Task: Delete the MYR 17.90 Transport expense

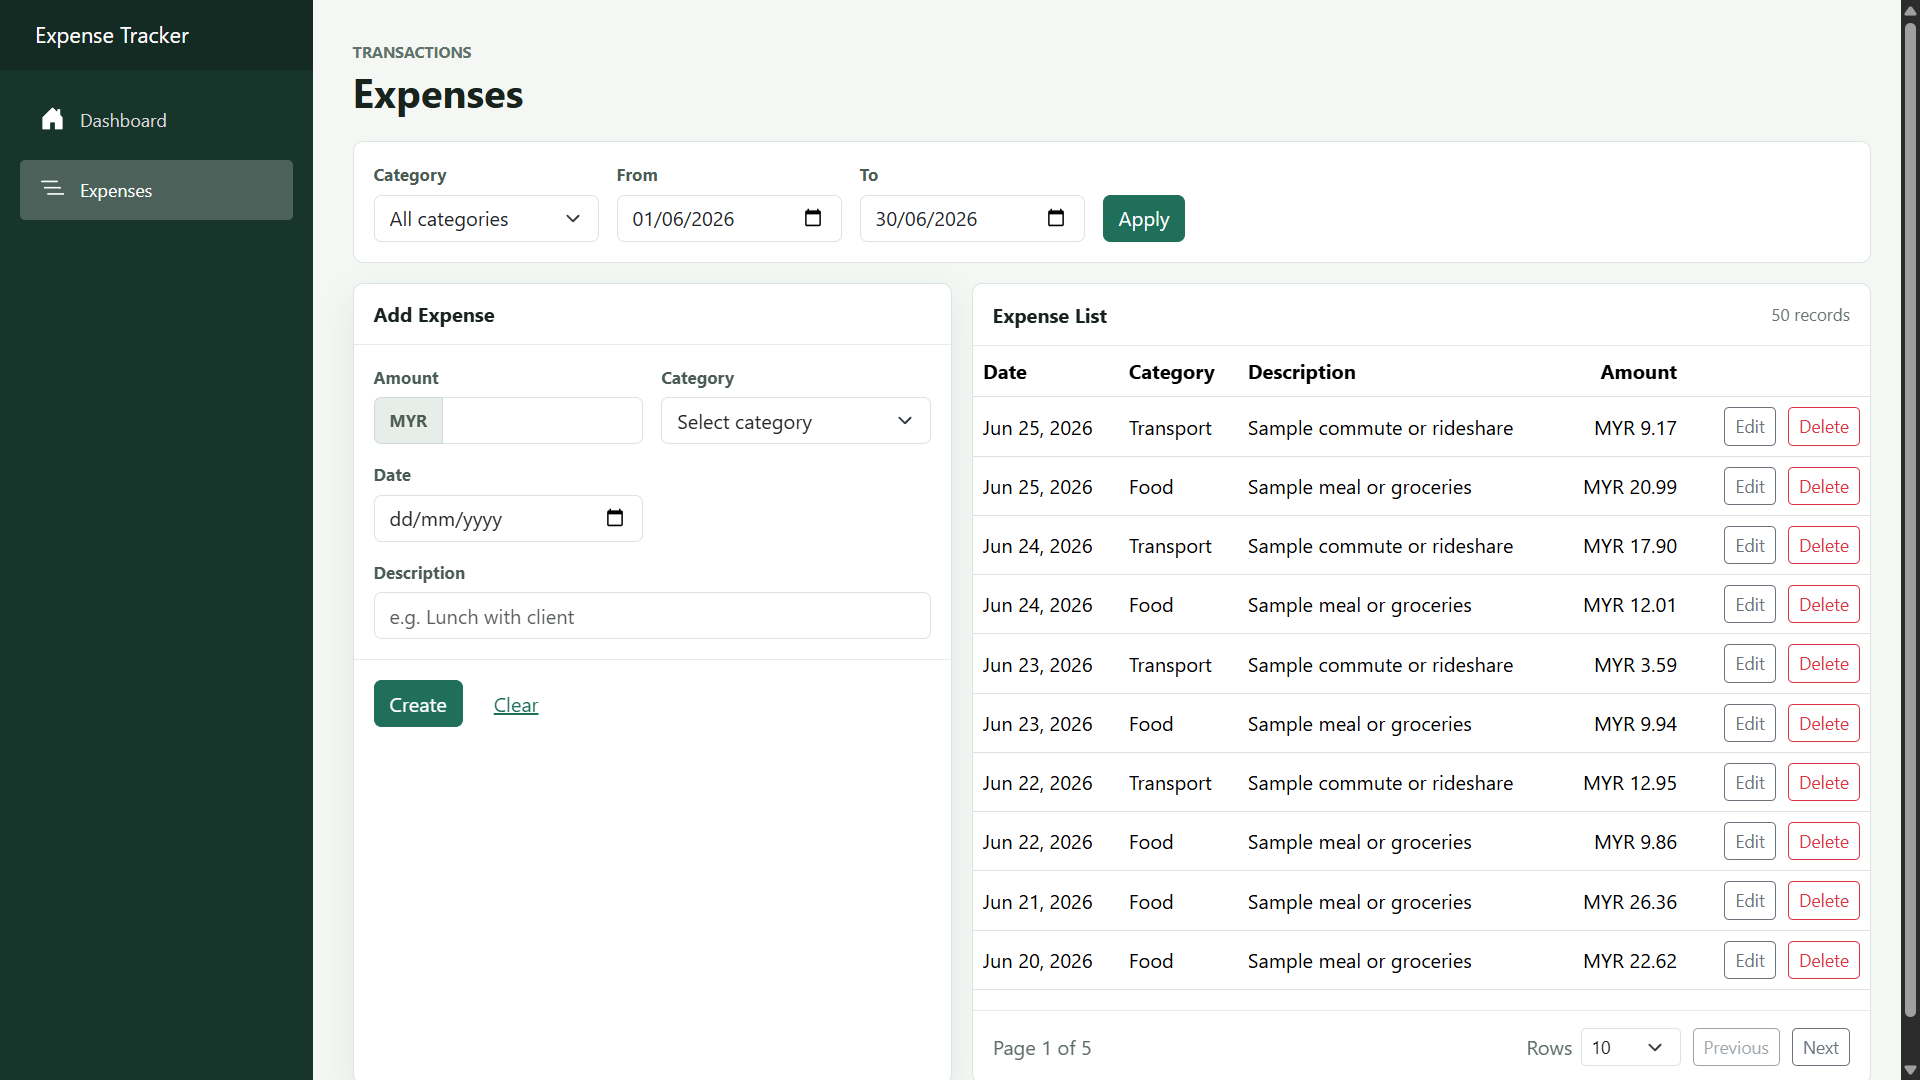Action: 1824,546
